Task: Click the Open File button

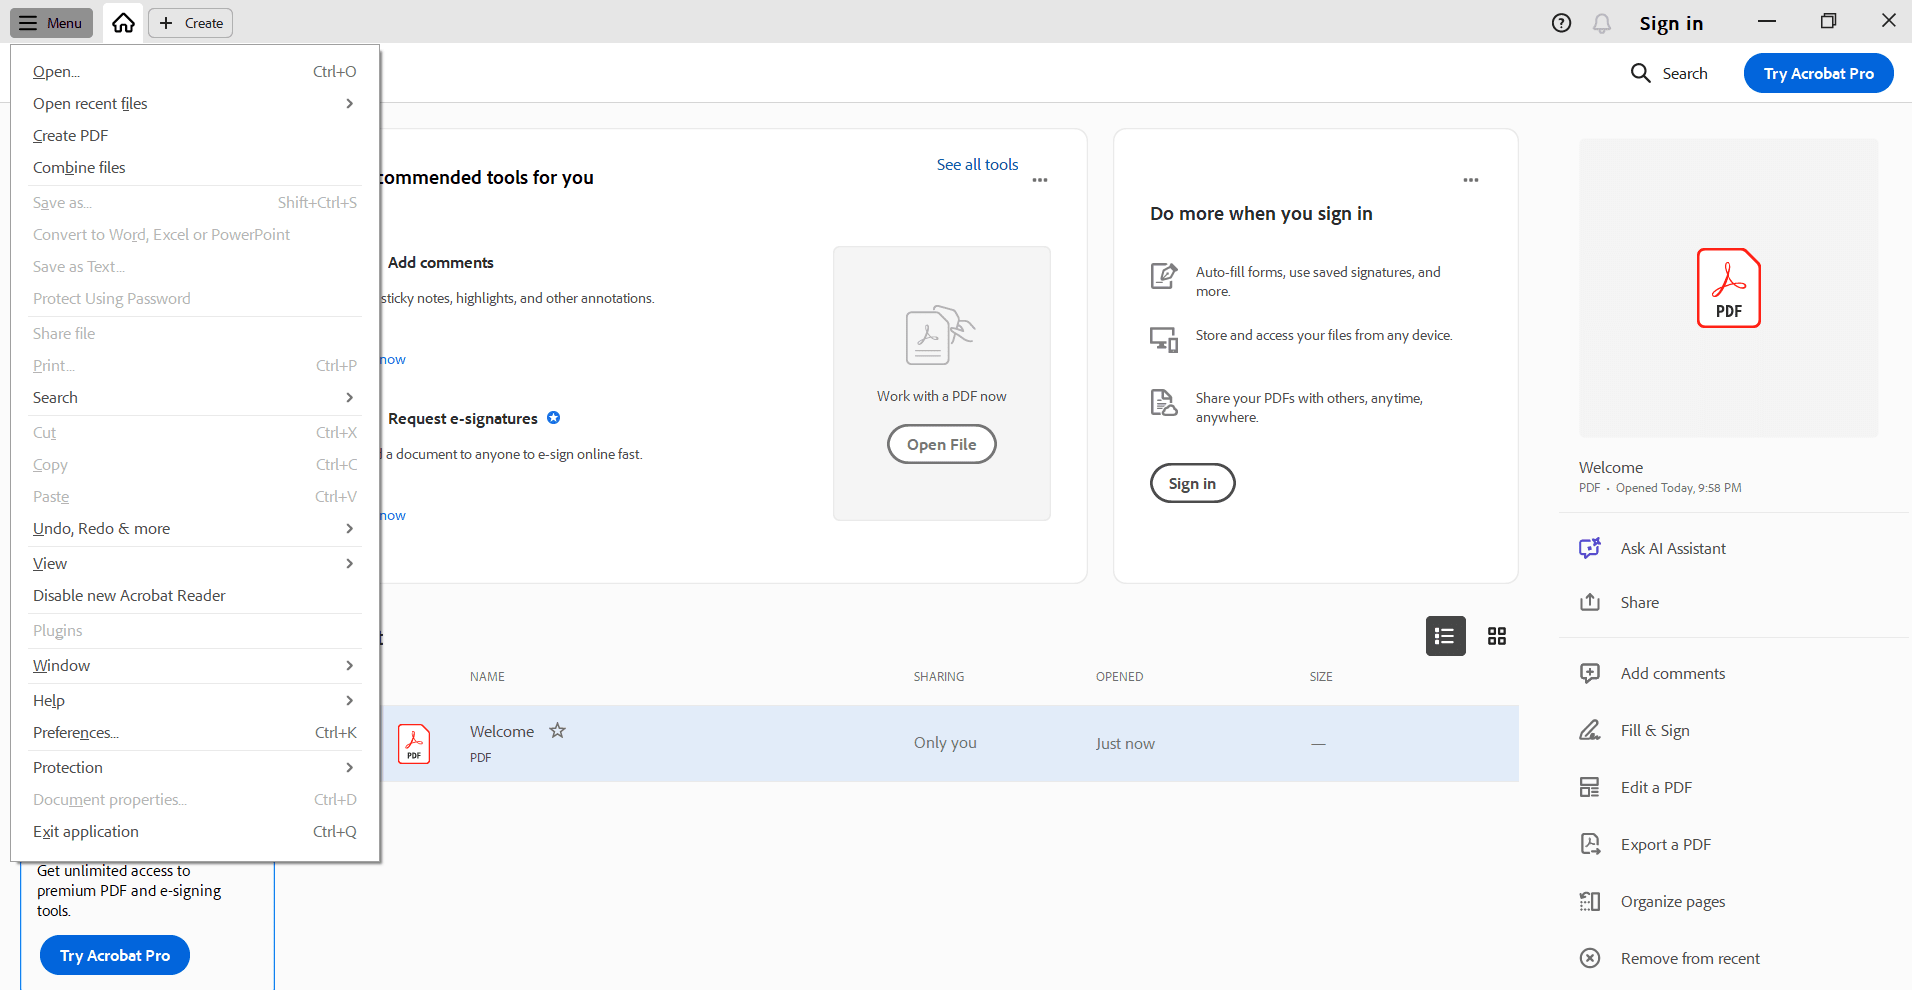Action: pyautogui.click(x=941, y=444)
